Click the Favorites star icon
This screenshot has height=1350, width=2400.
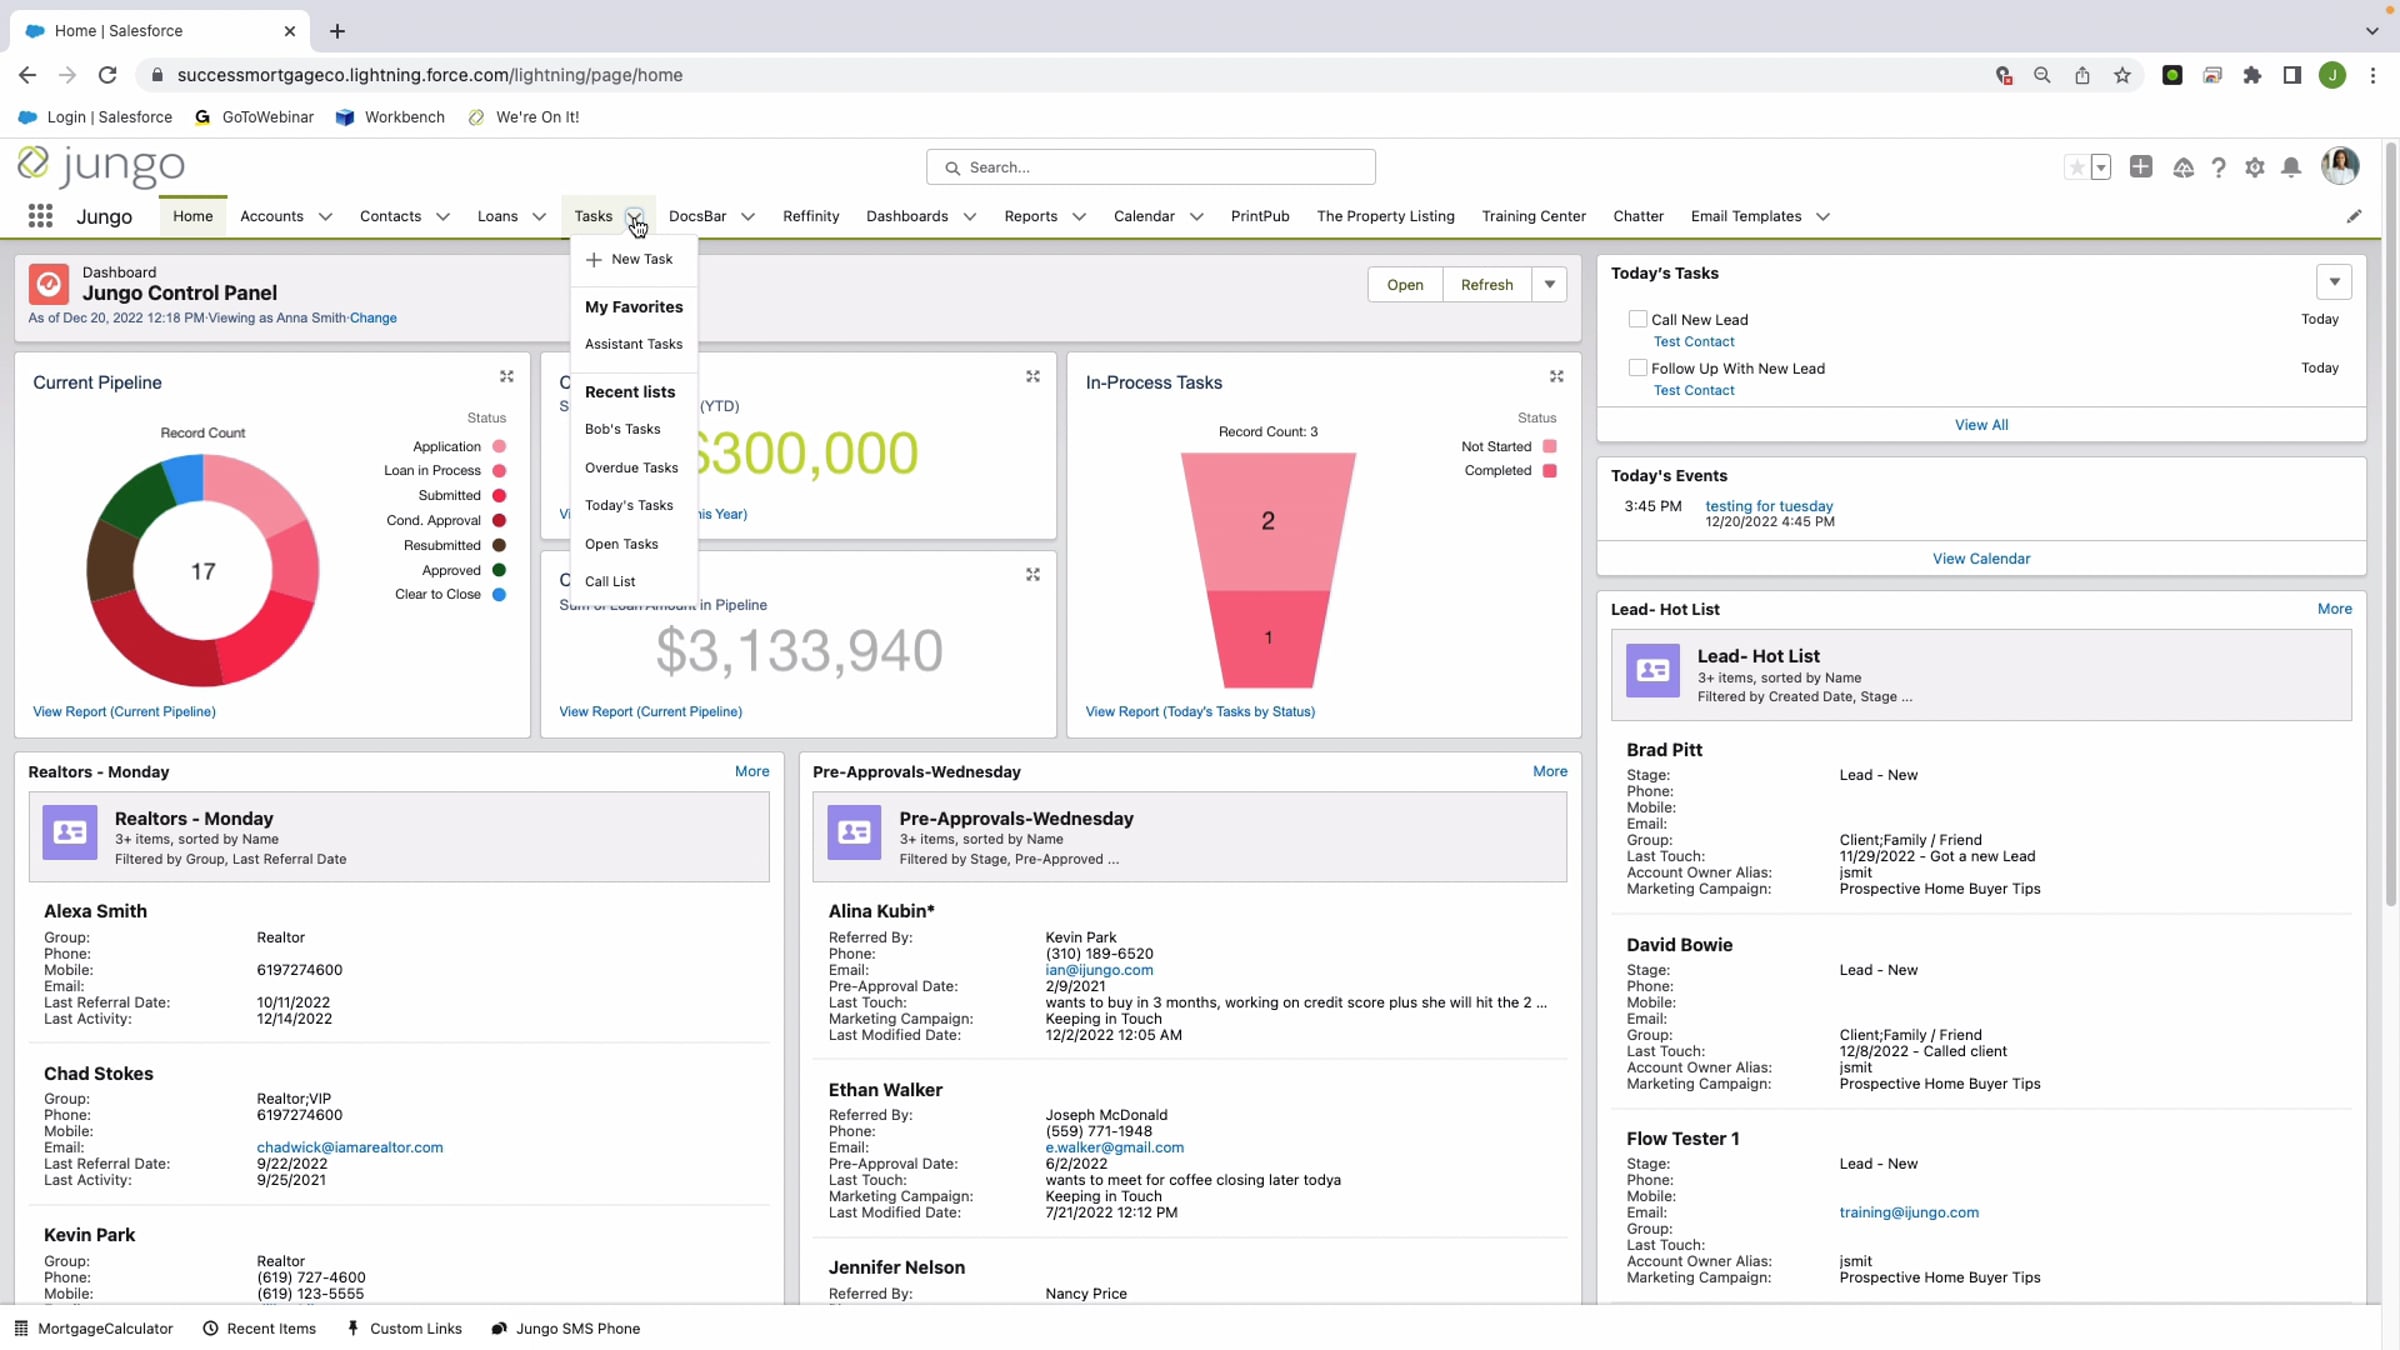coord(2077,167)
